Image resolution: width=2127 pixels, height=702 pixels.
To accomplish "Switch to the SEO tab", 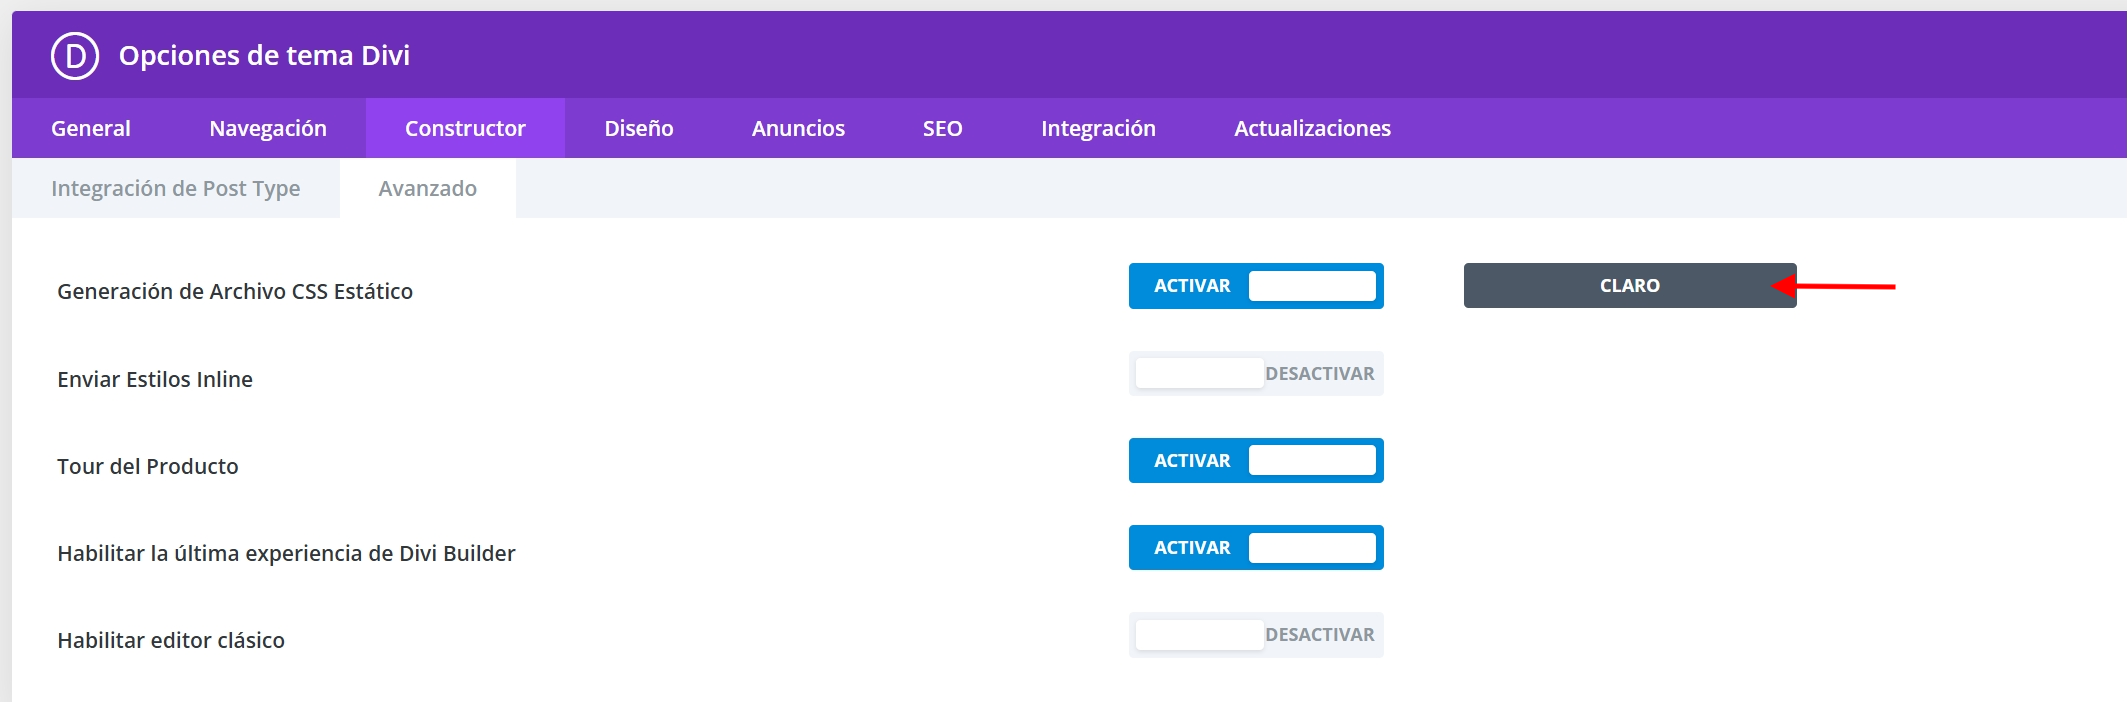I will click(x=942, y=128).
